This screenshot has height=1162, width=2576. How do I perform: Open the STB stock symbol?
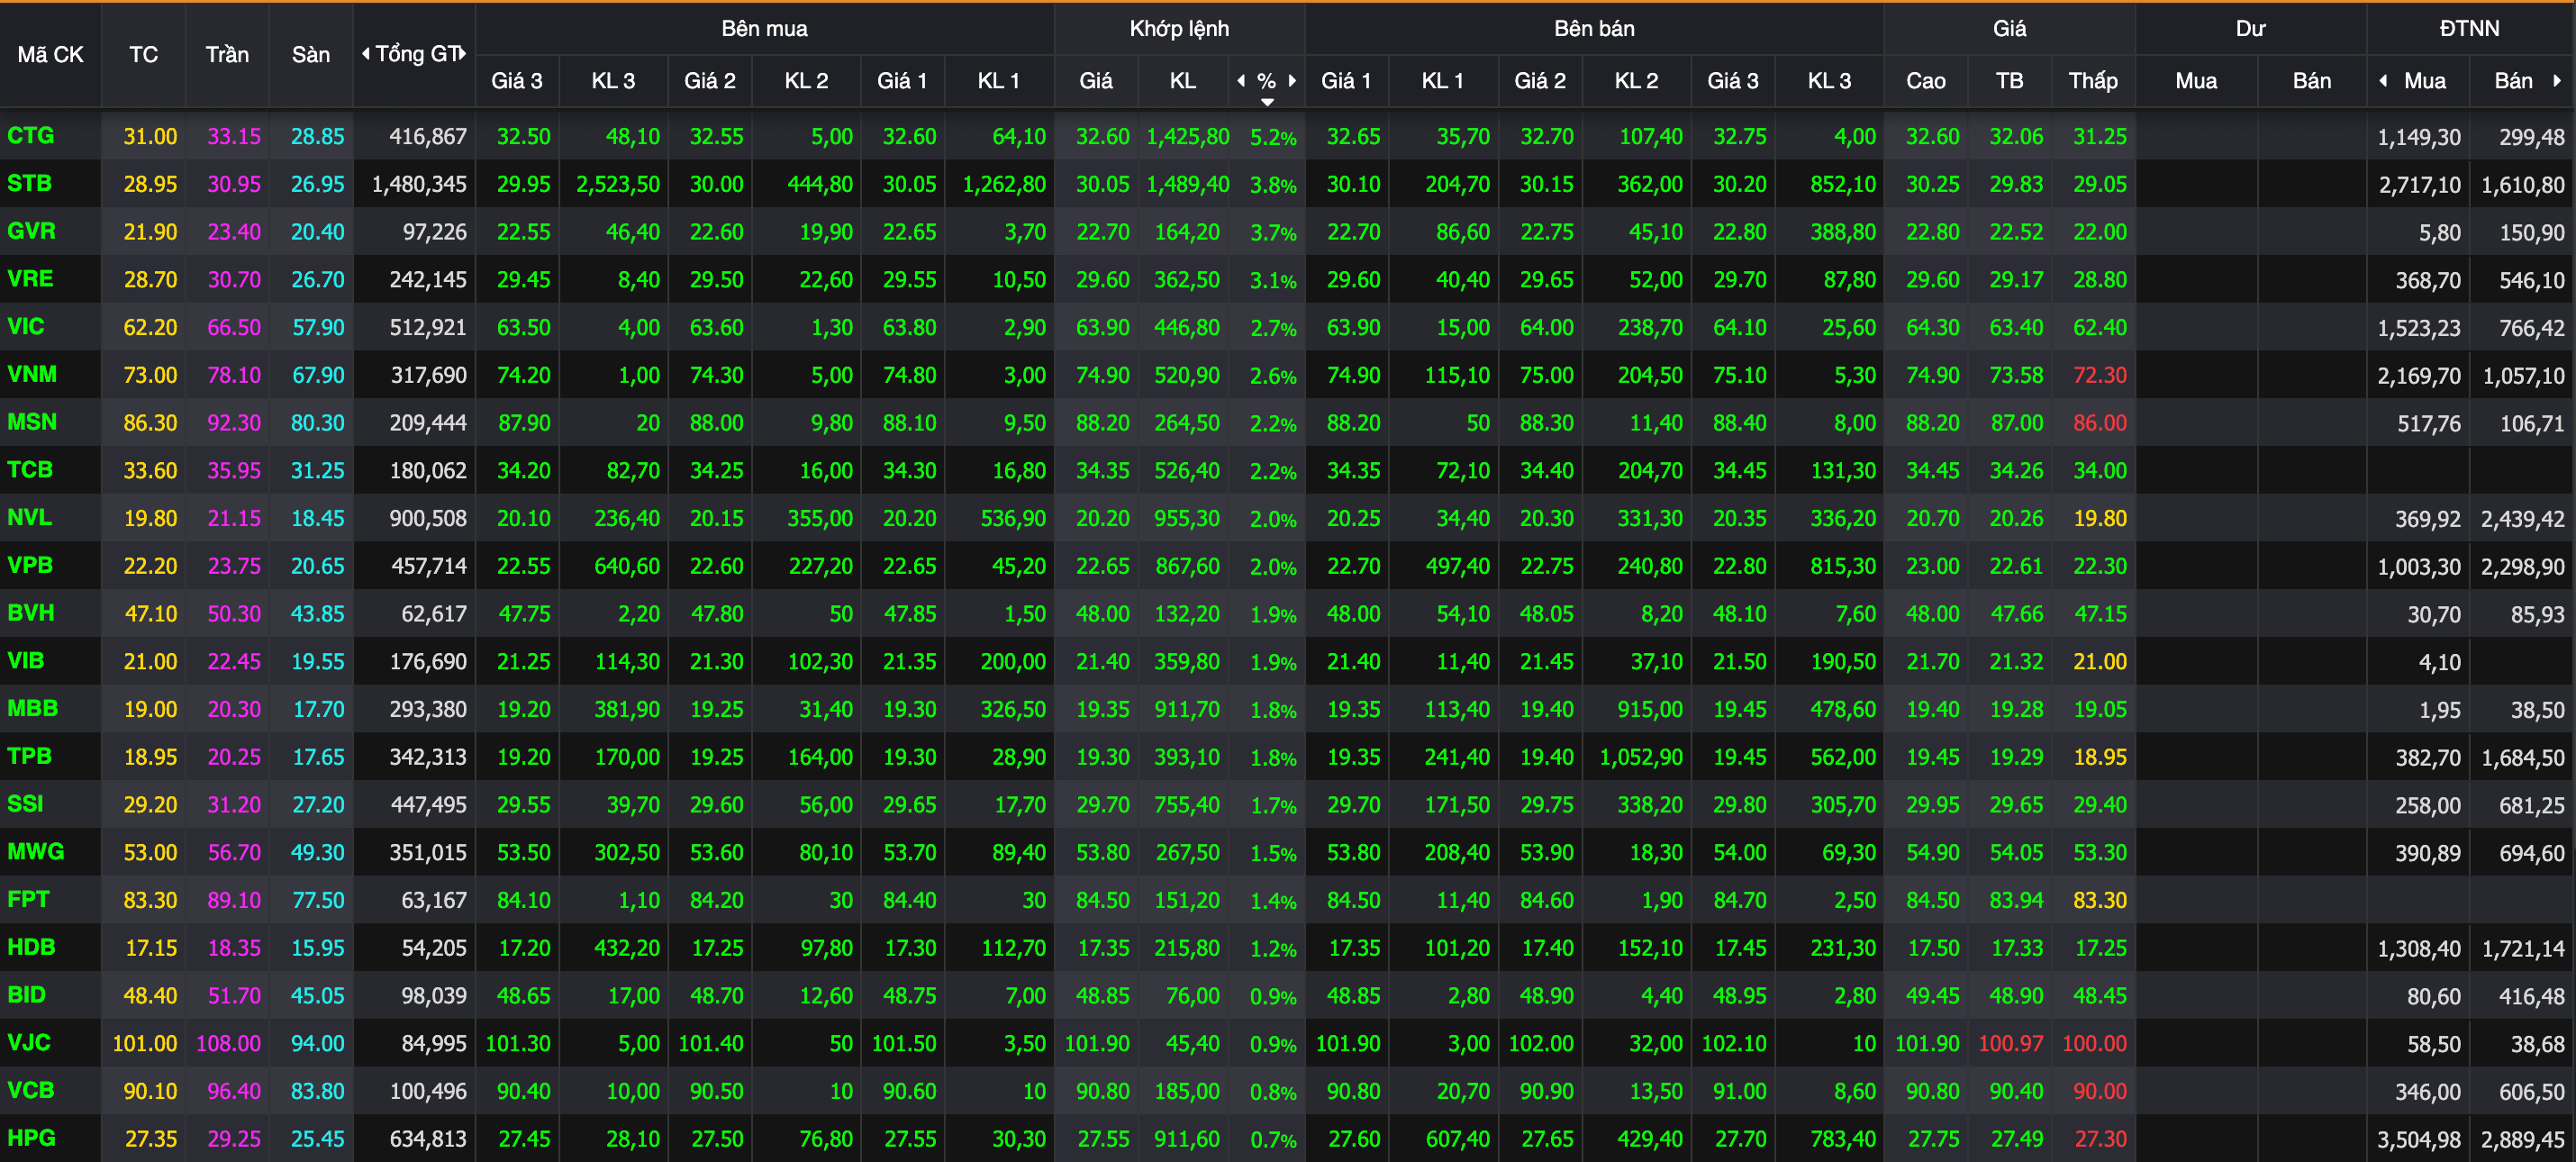point(29,184)
